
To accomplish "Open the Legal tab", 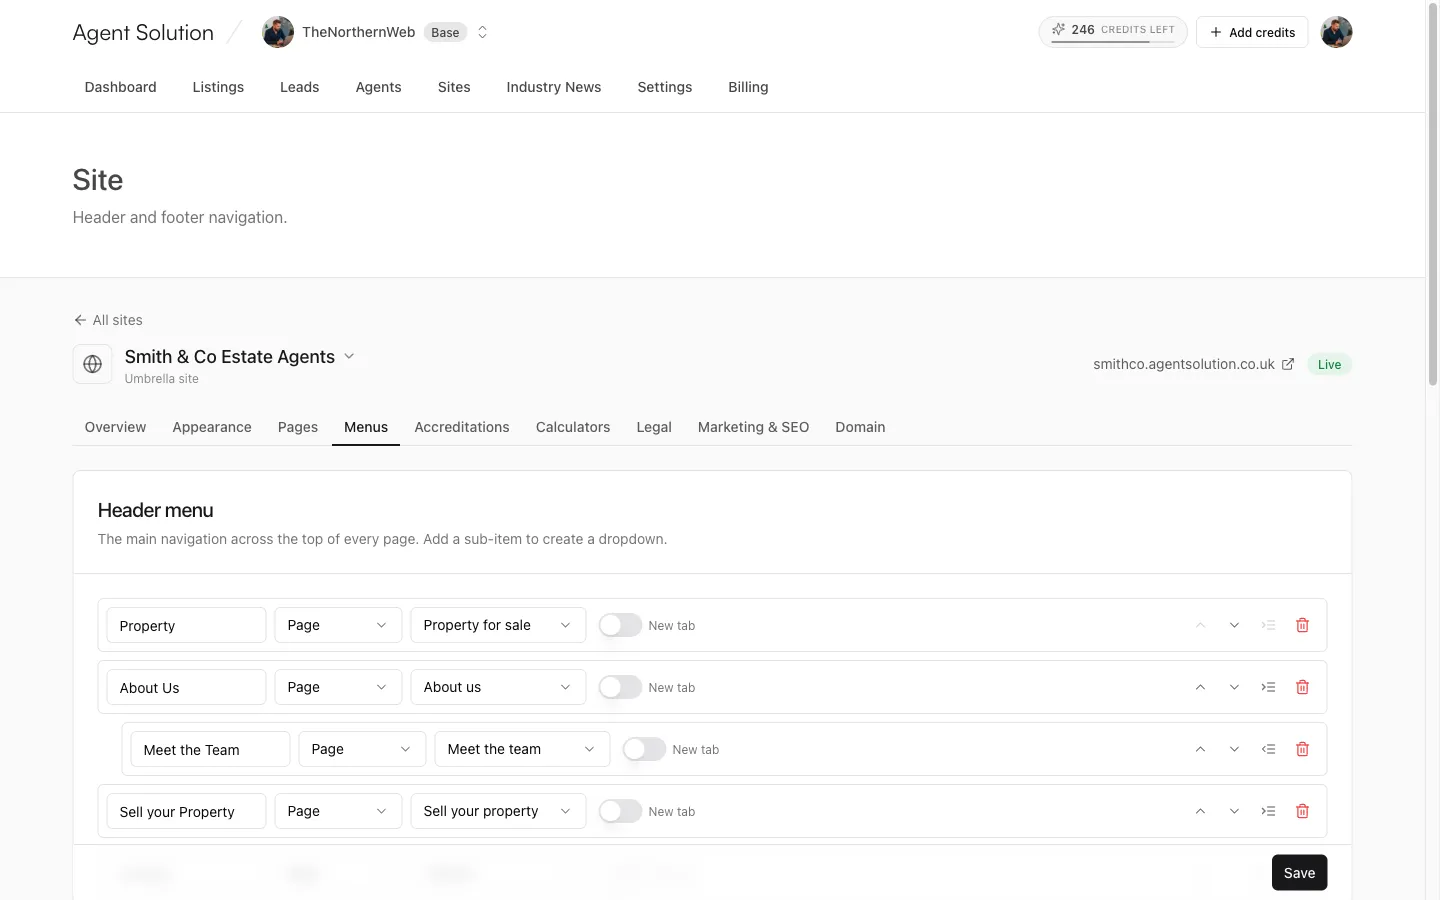I will click(654, 427).
